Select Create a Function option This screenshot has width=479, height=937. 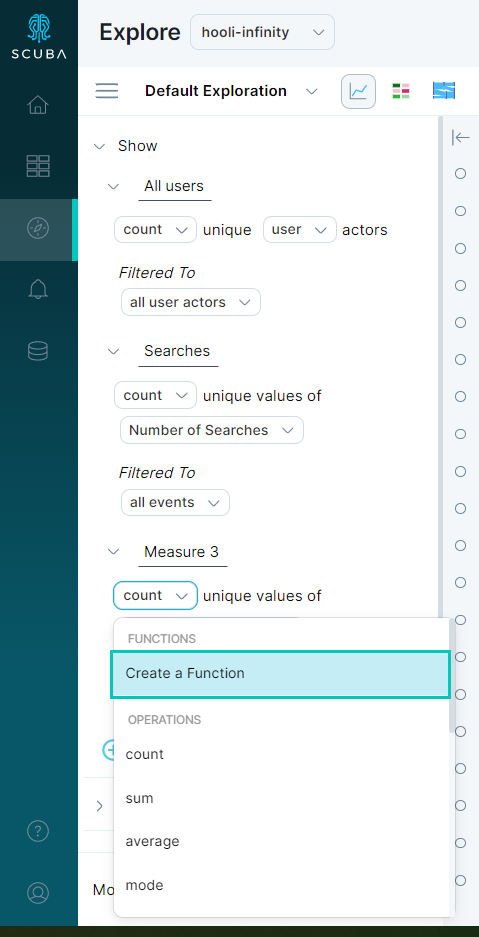tap(280, 673)
